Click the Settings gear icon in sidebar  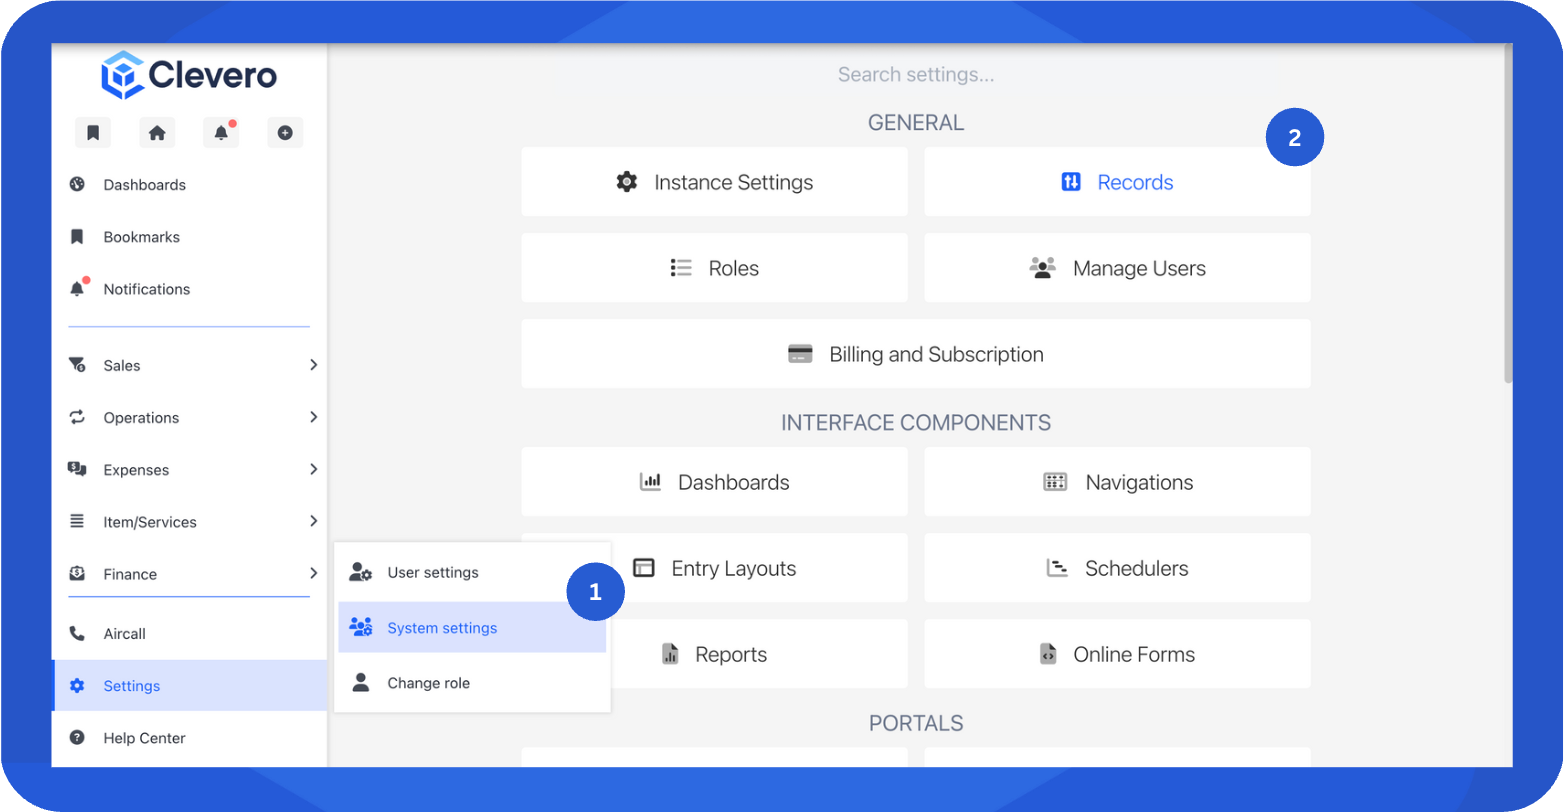77,686
